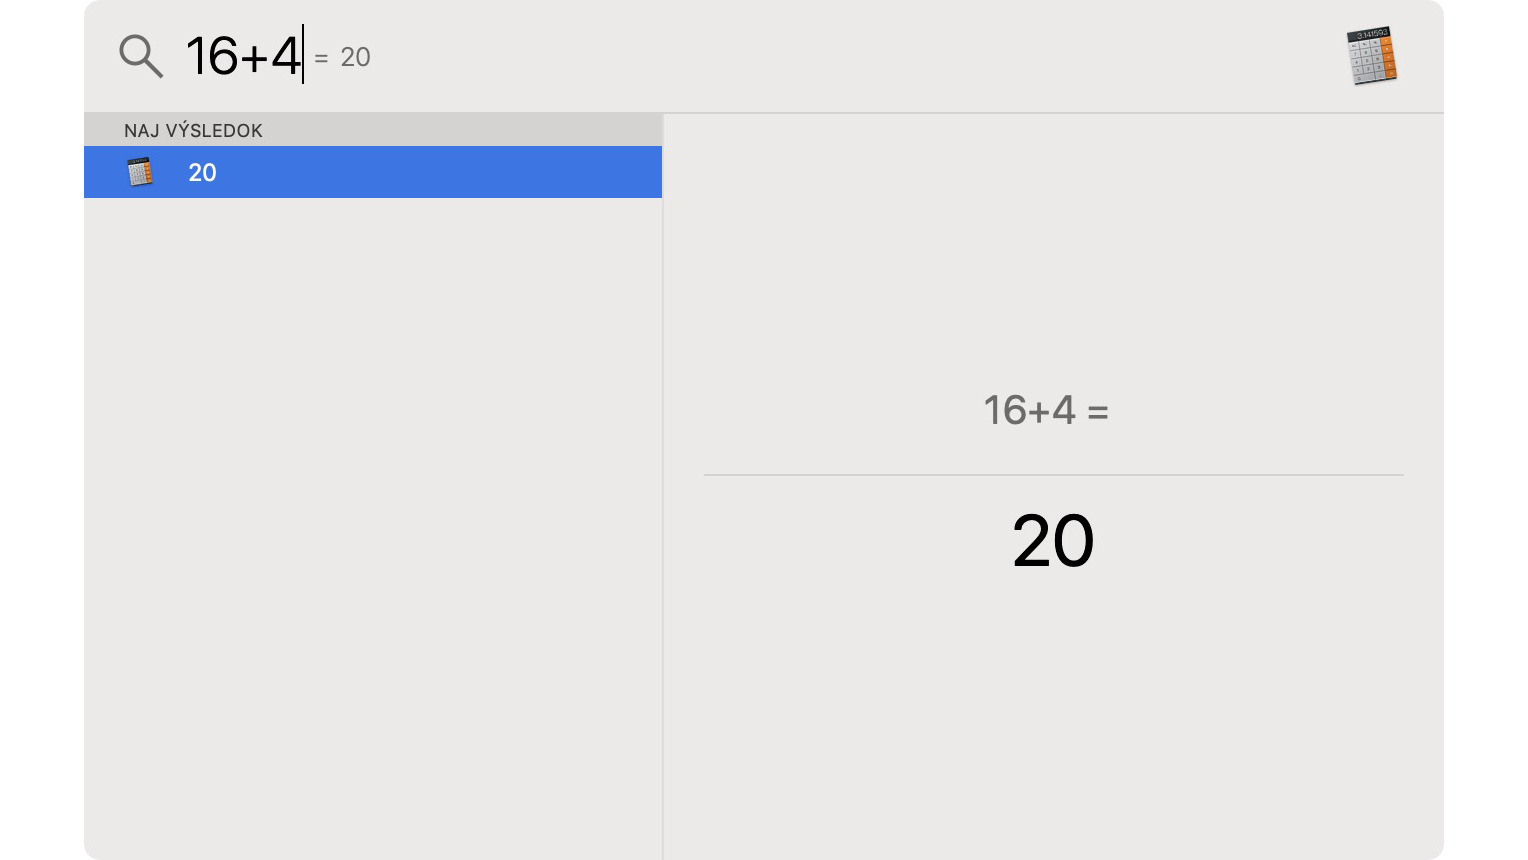Click the vertical splitter between list and preview
The width and height of the screenshot is (1528, 860).
[663, 486]
